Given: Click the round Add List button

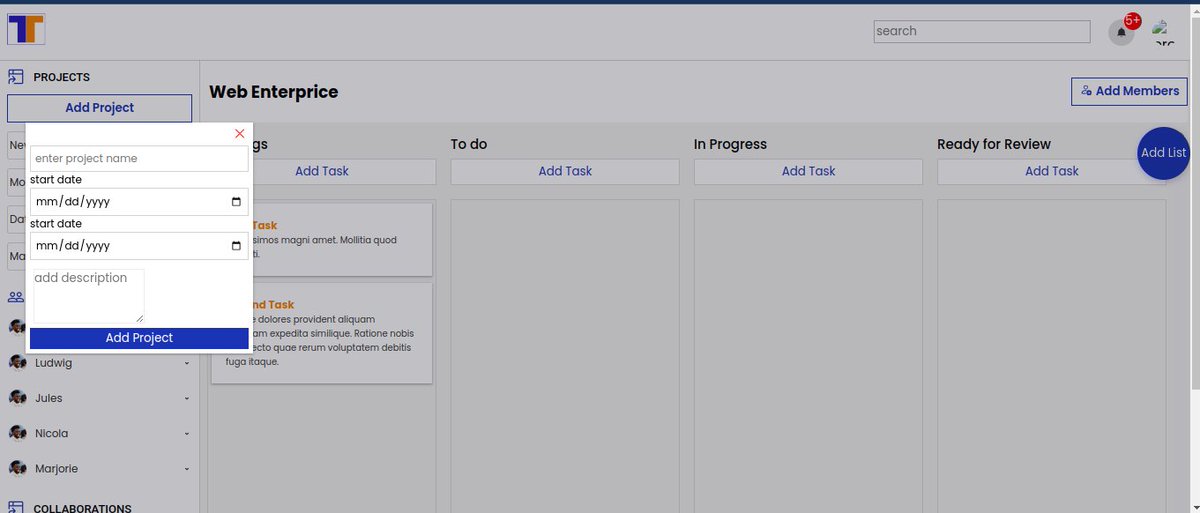Looking at the screenshot, I should click(1163, 153).
